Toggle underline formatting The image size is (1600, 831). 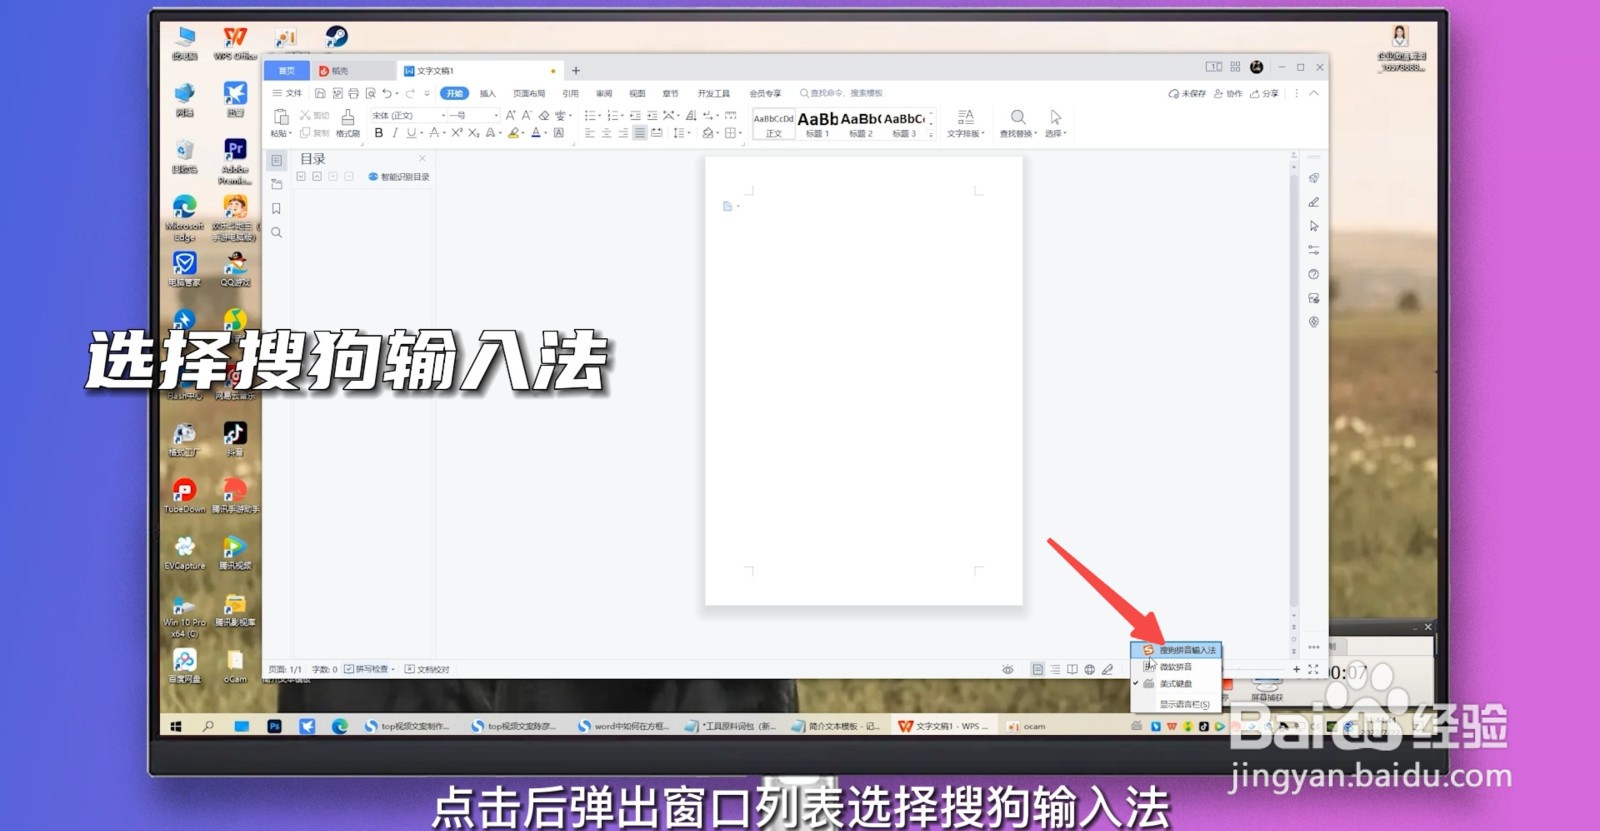click(x=410, y=133)
